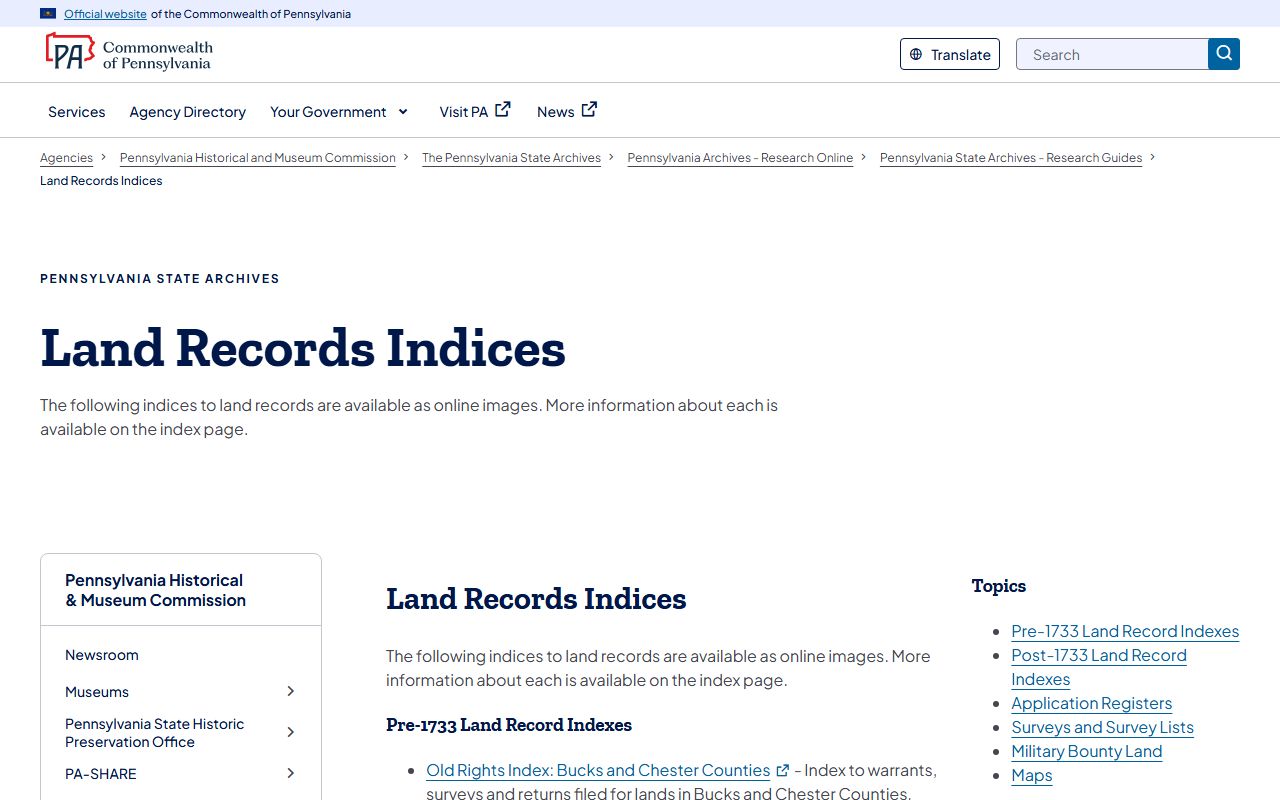The width and height of the screenshot is (1280, 800).
Task: Open Museums in the sidebar
Action: click(97, 691)
